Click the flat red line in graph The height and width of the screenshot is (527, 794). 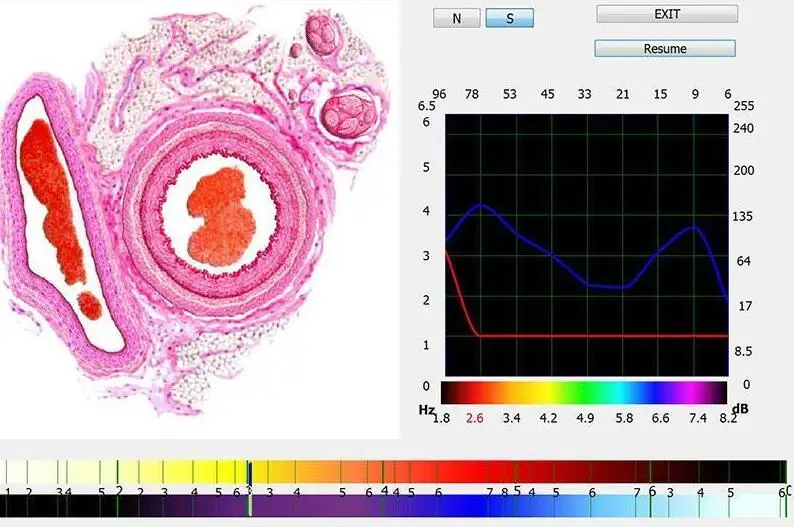(603, 336)
